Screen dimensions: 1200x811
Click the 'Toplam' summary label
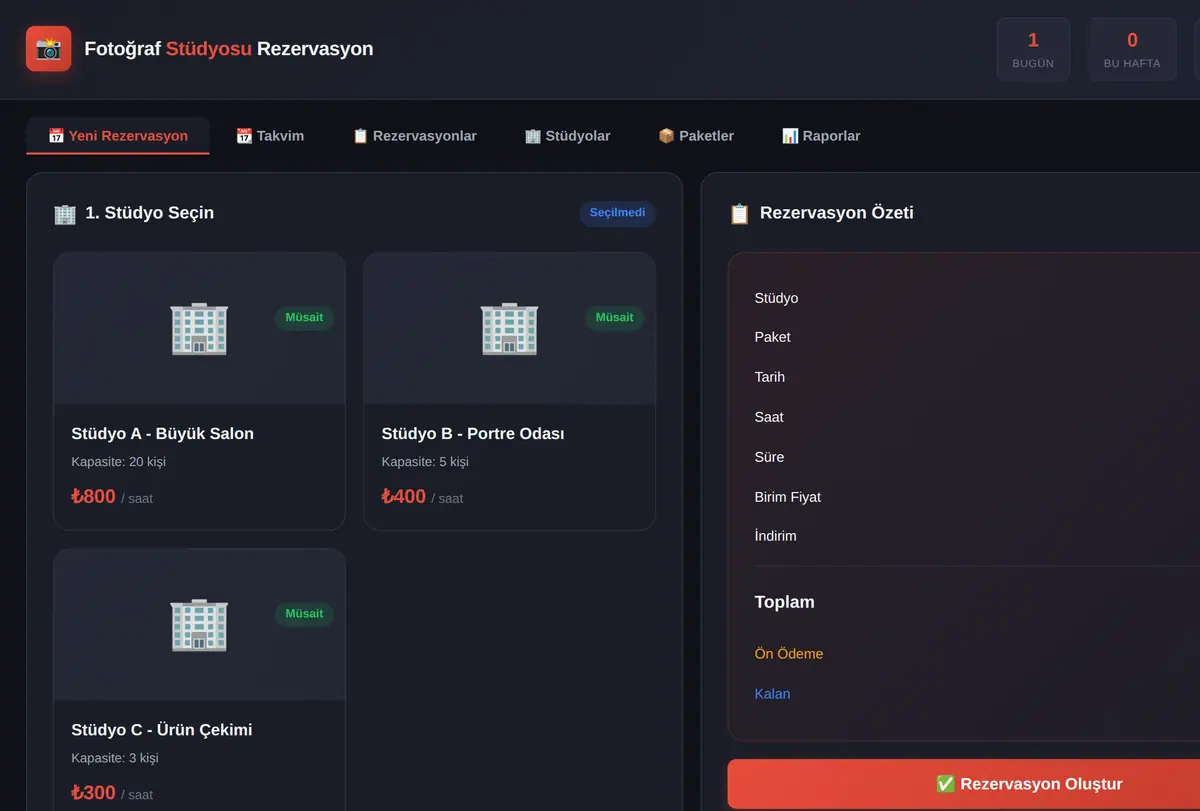pyautogui.click(x=785, y=602)
